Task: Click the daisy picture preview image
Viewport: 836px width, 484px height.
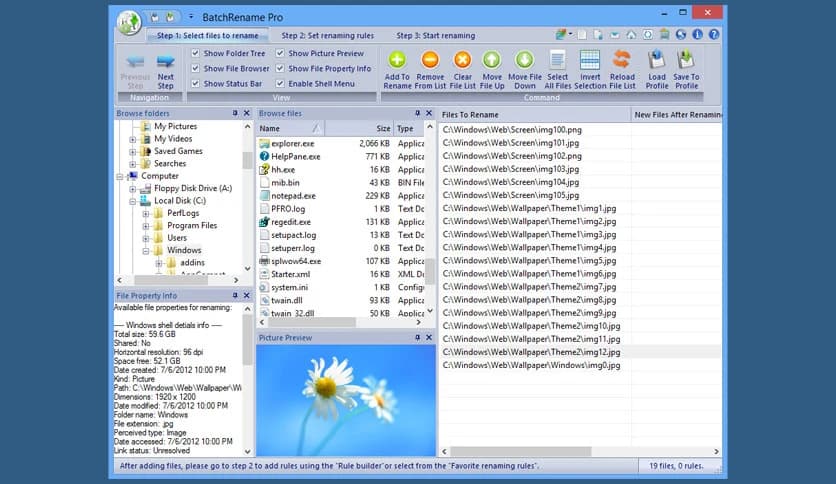Action: (346, 400)
